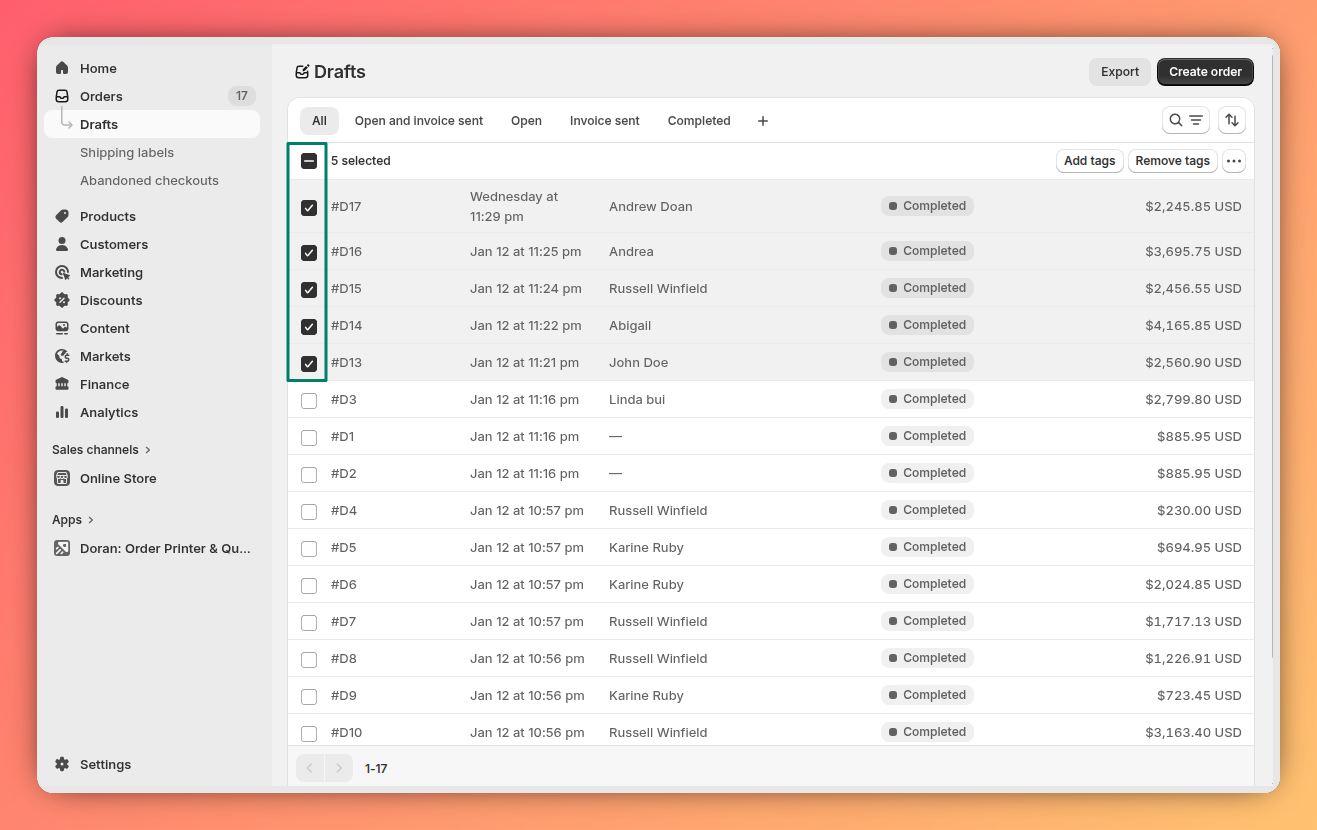Open search and filter drafts button

coord(1186,120)
